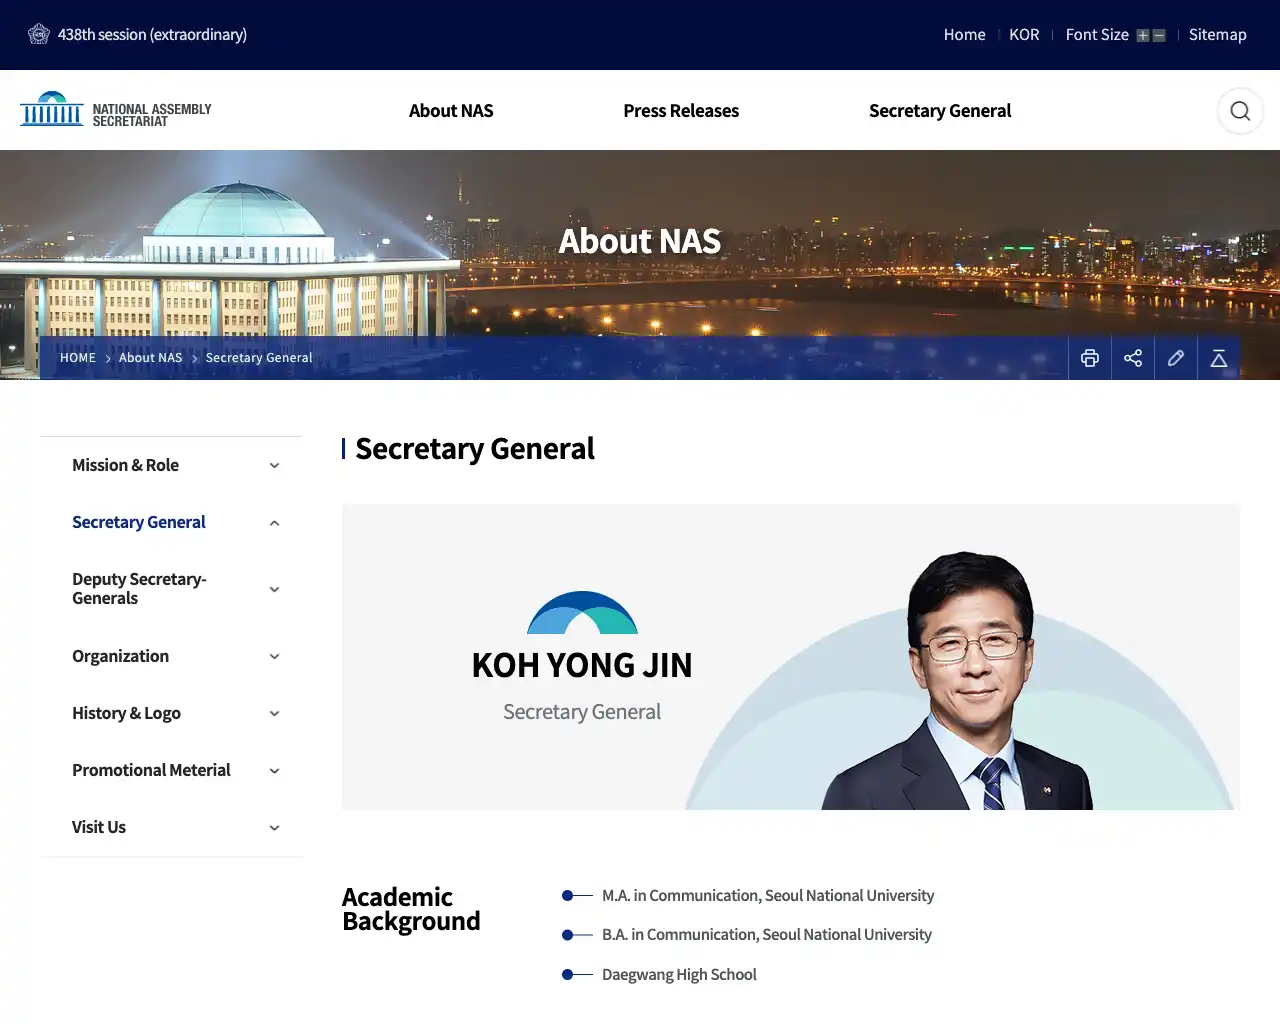The height and width of the screenshot is (1024, 1280).
Task: Expand Visit Us chevron
Action: [274, 828]
